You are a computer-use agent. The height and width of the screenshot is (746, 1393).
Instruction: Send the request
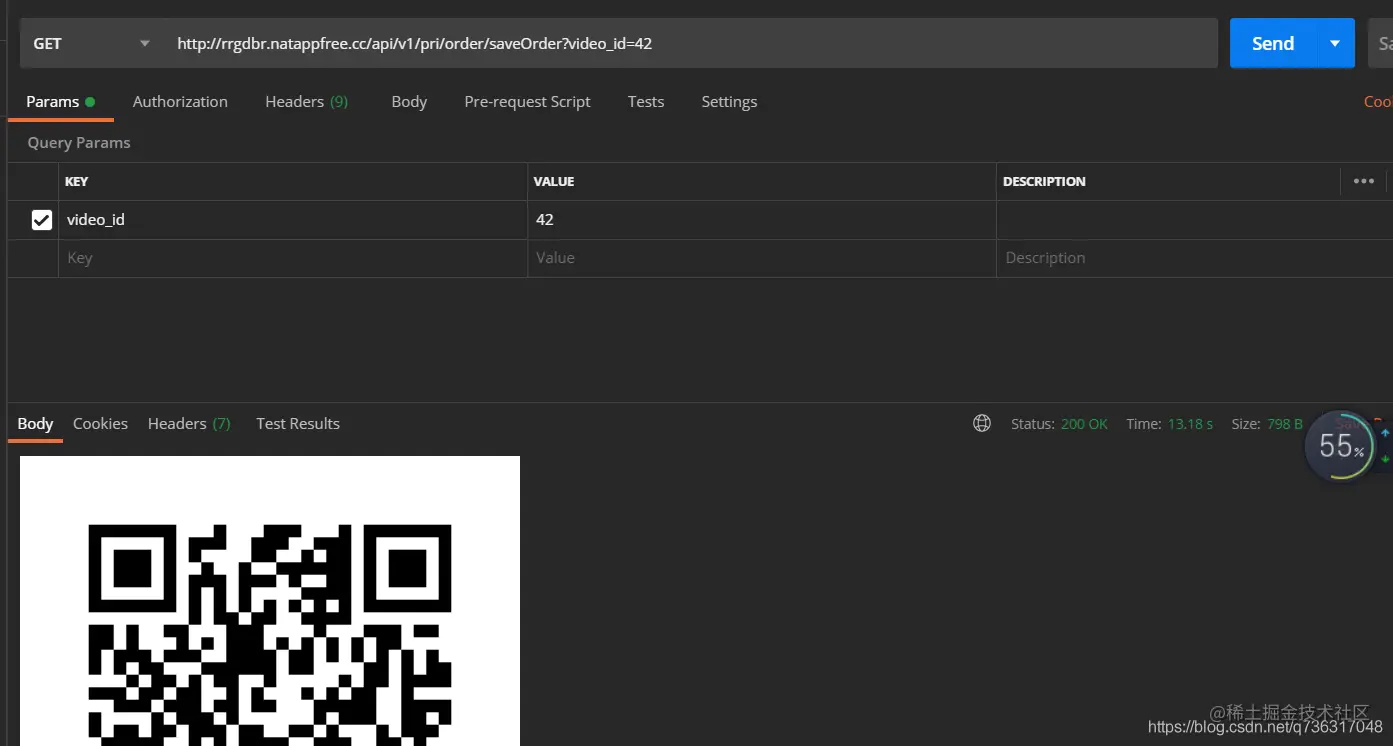[1273, 44]
